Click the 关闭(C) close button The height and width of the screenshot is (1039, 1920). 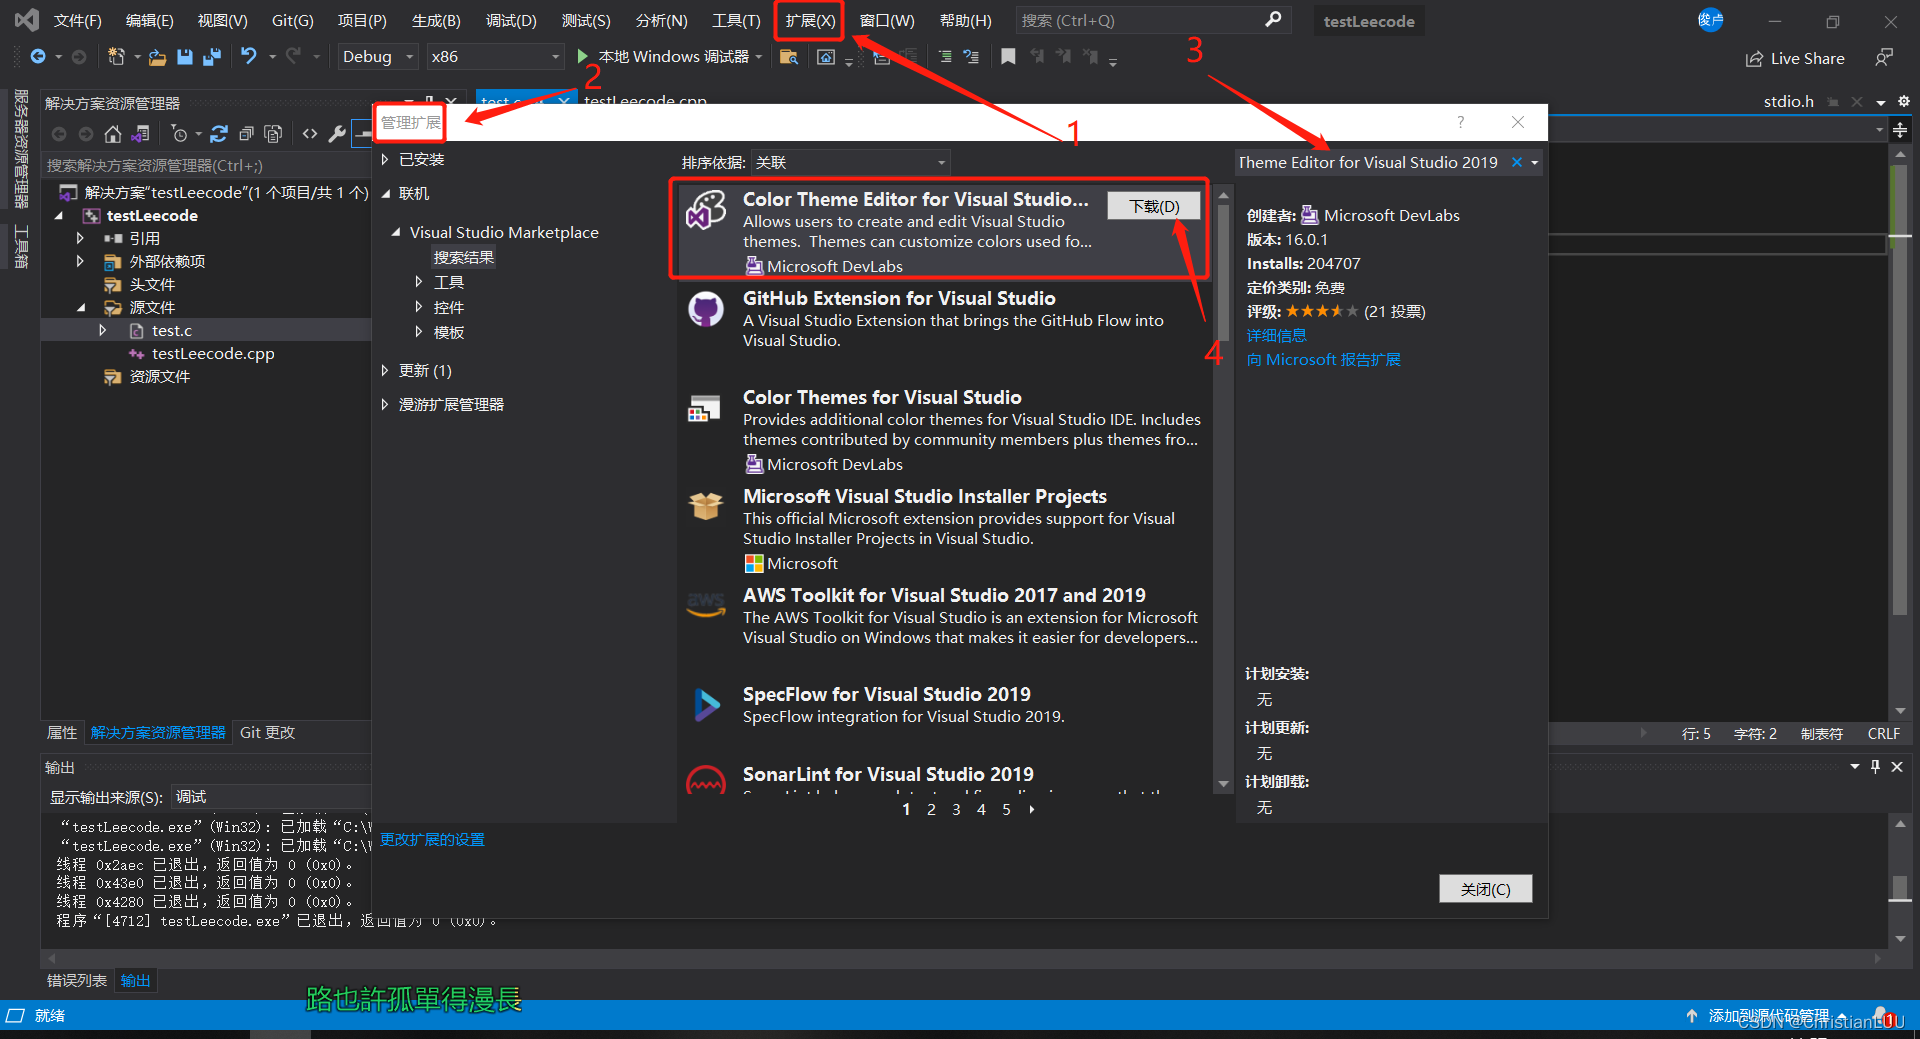(1485, 889)
